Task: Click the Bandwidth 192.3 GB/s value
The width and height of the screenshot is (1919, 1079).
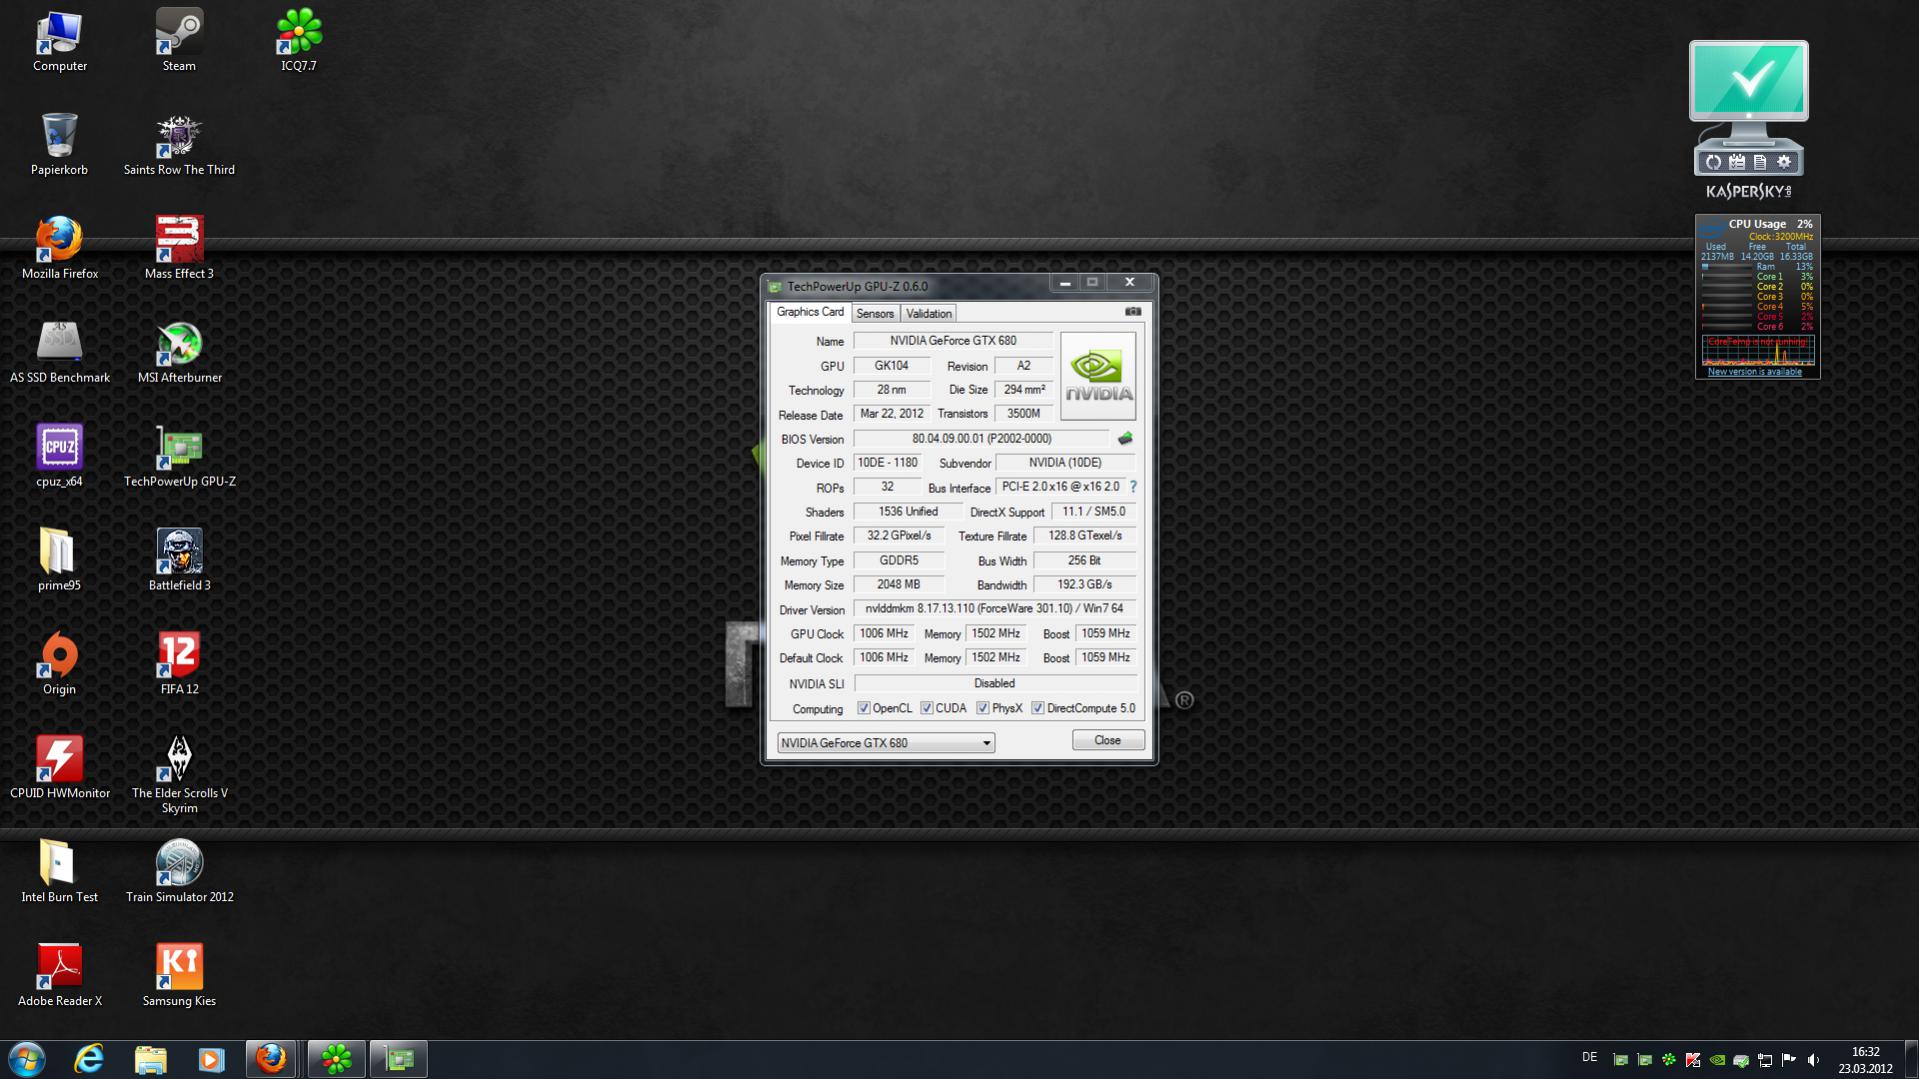Action: [1084, 585]
